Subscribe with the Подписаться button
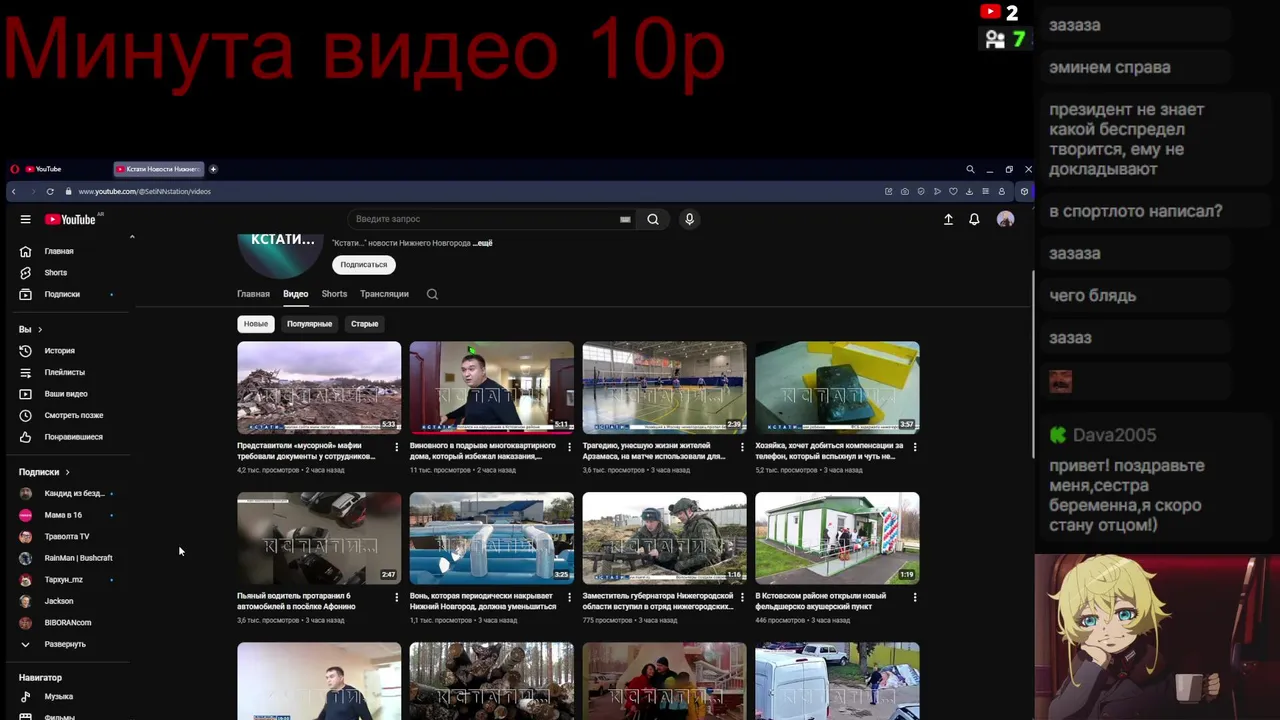This screenshot has height=720, width=1280. point(363,265)
